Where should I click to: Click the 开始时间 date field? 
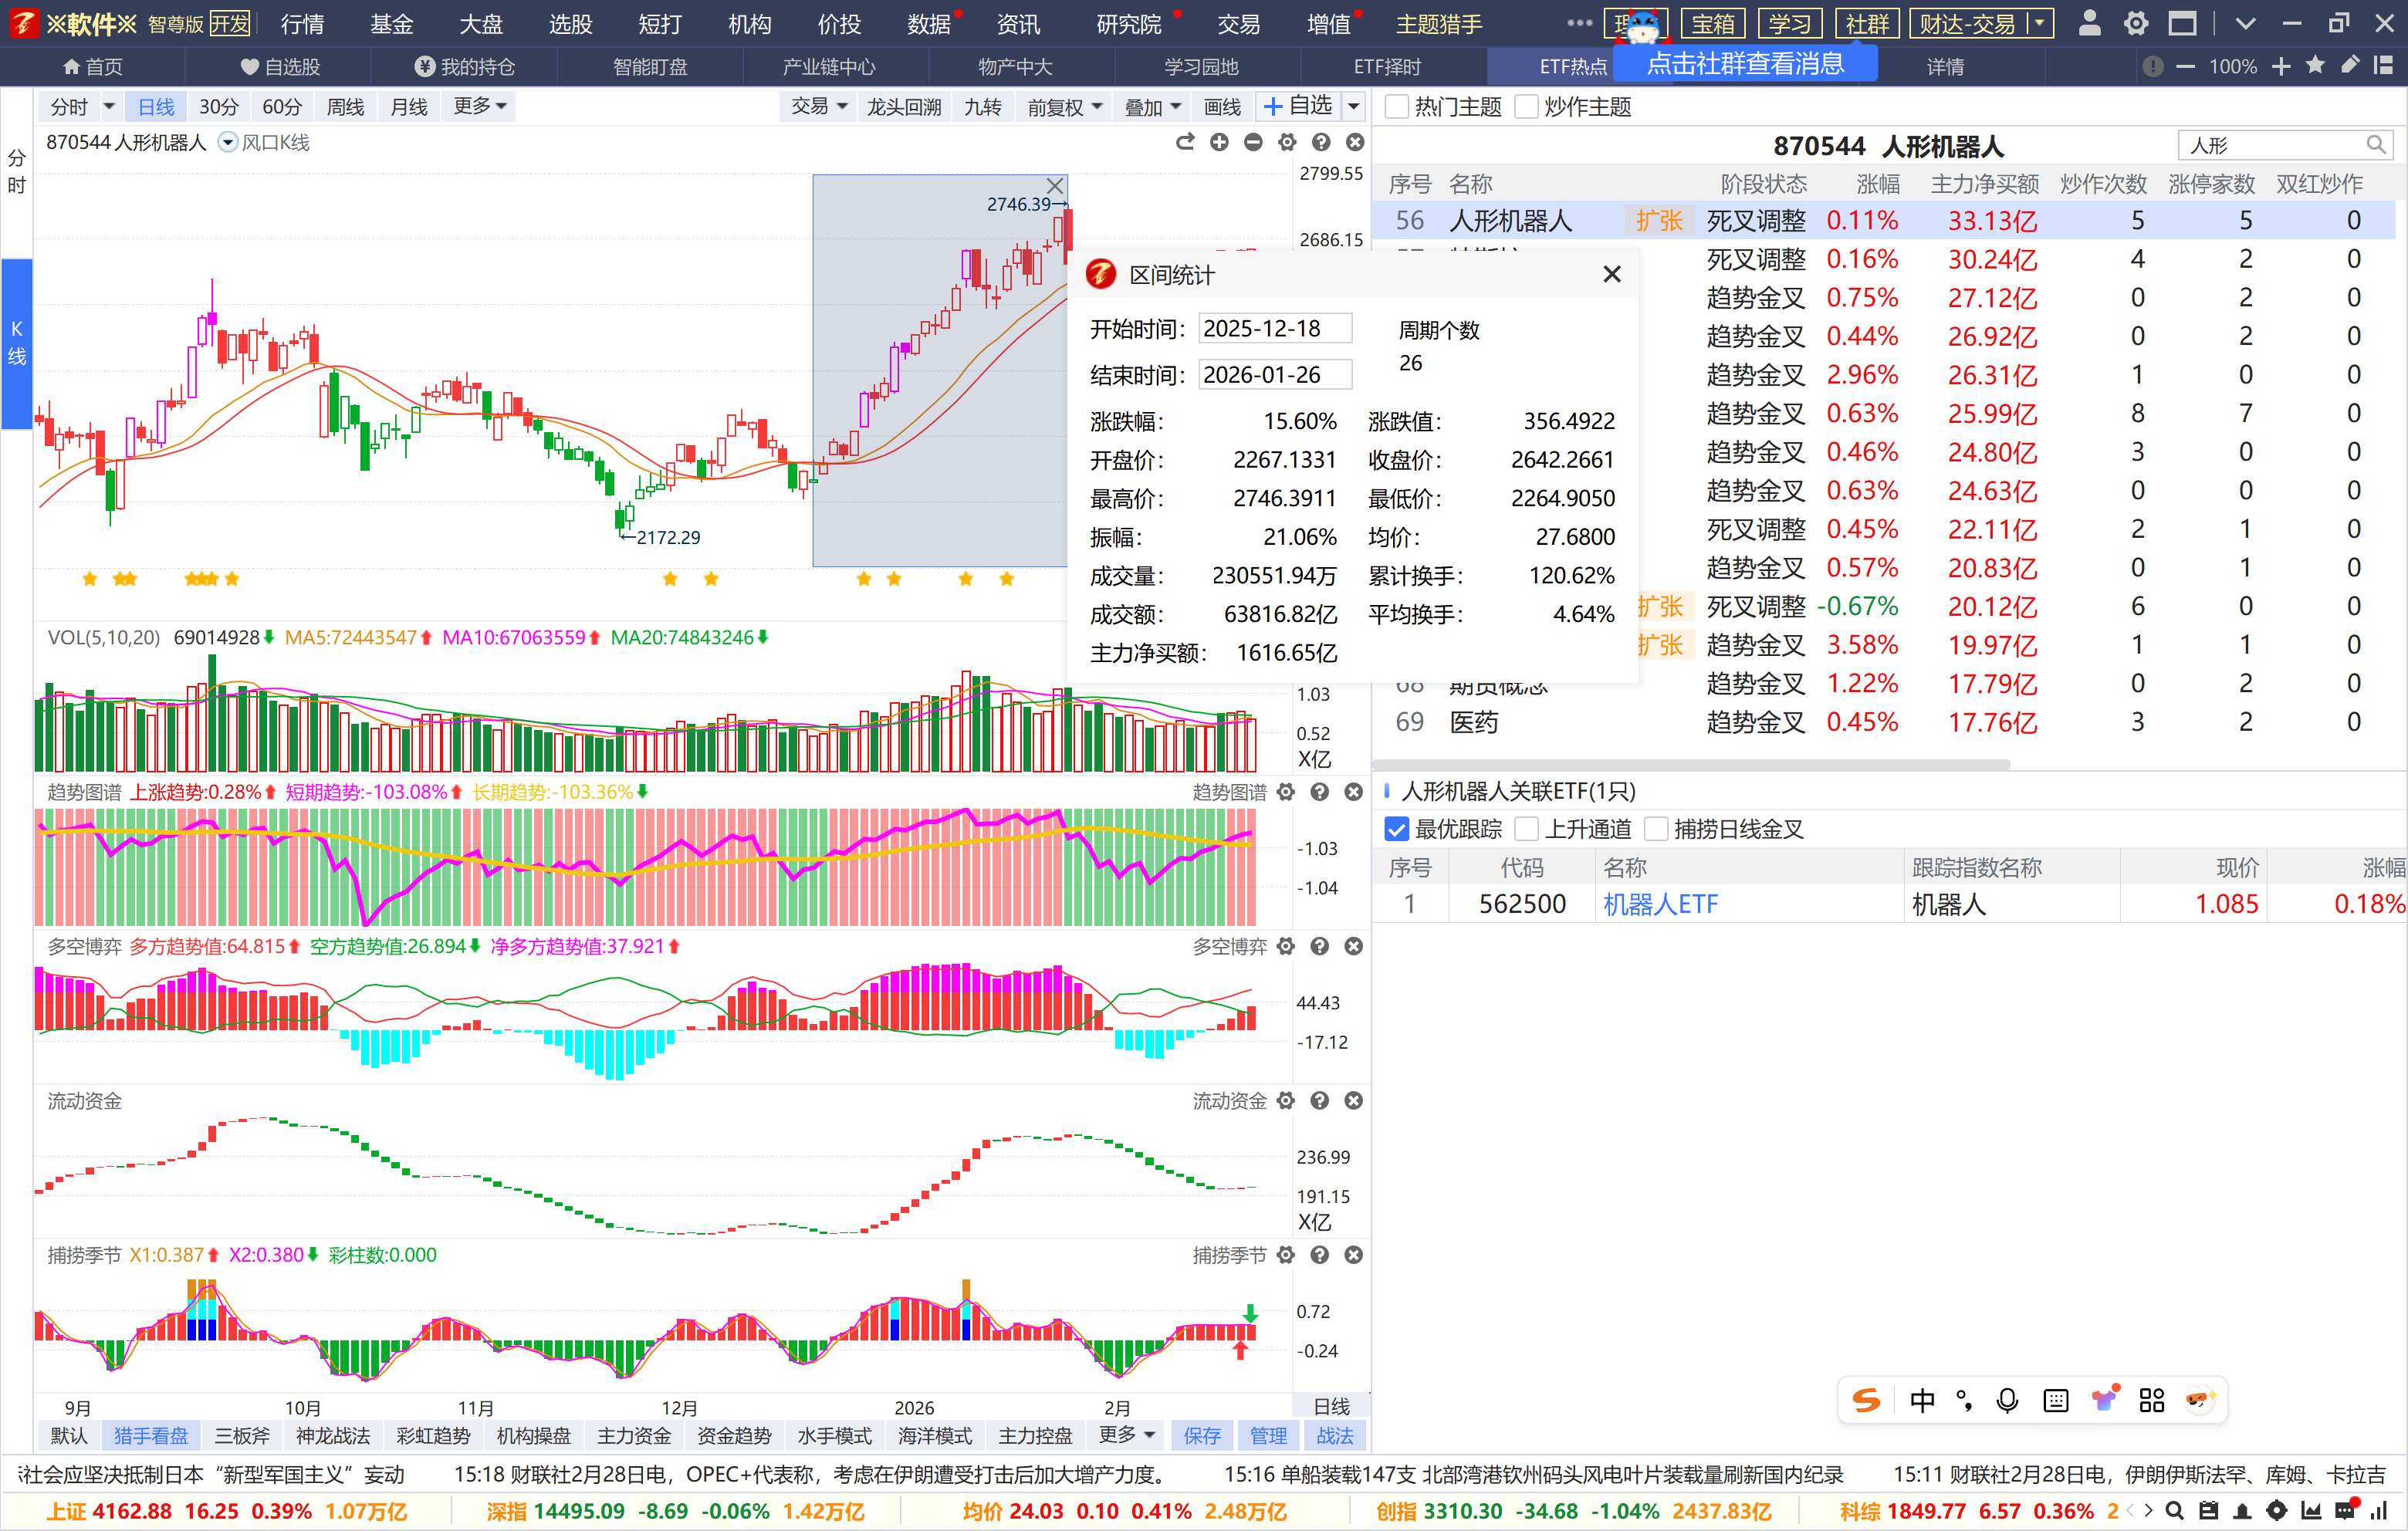tap(1274, 329)
